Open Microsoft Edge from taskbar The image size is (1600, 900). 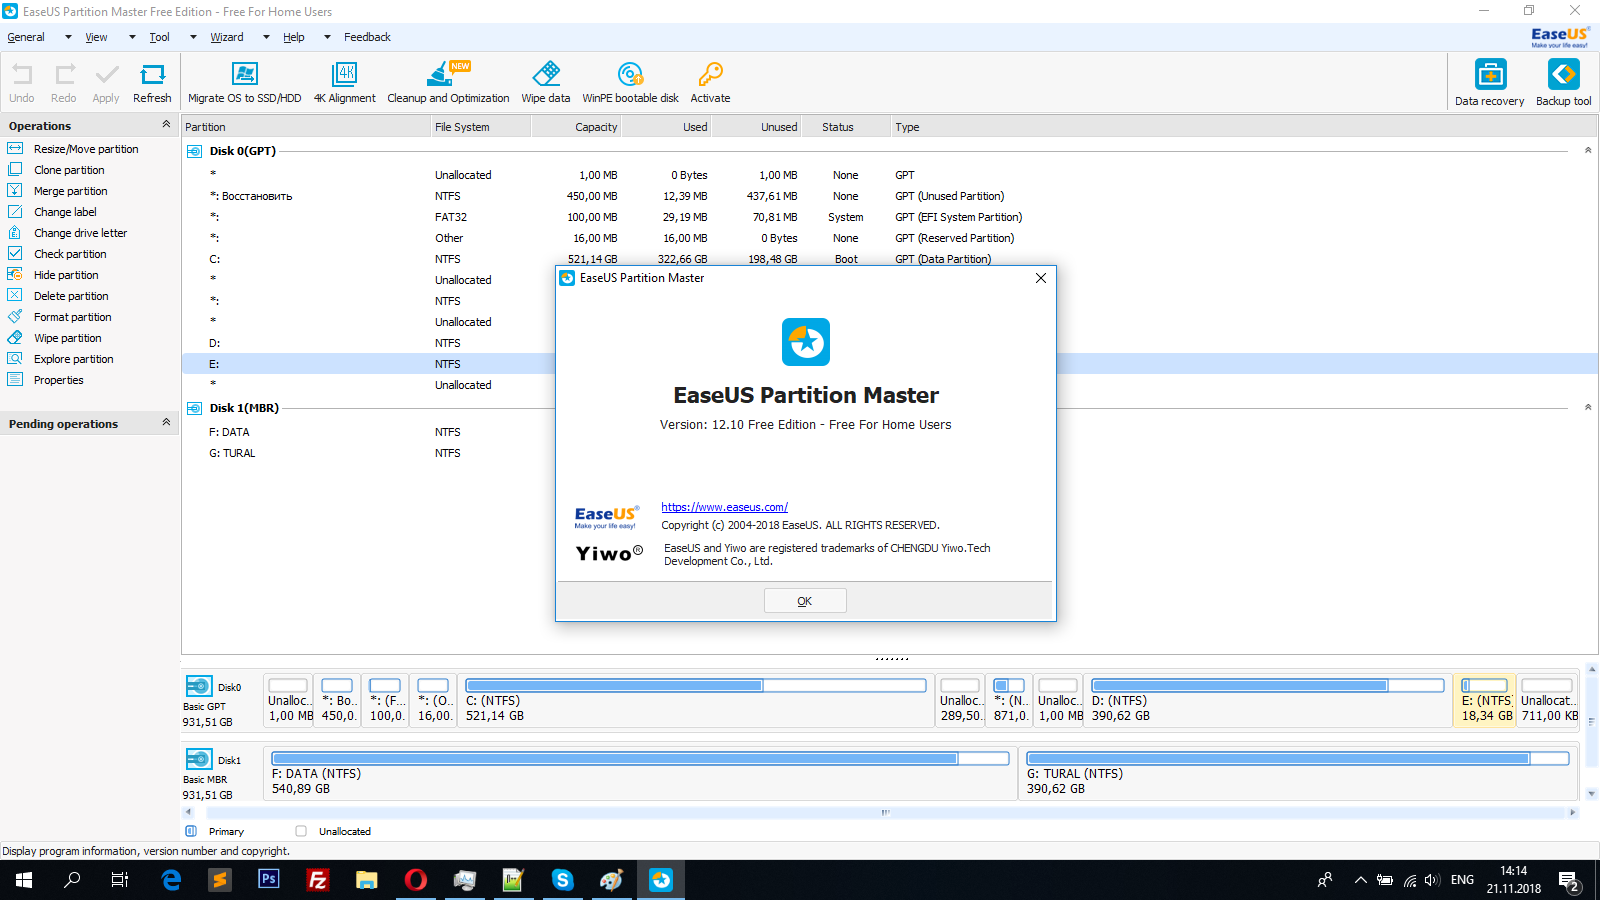(171, 880)
